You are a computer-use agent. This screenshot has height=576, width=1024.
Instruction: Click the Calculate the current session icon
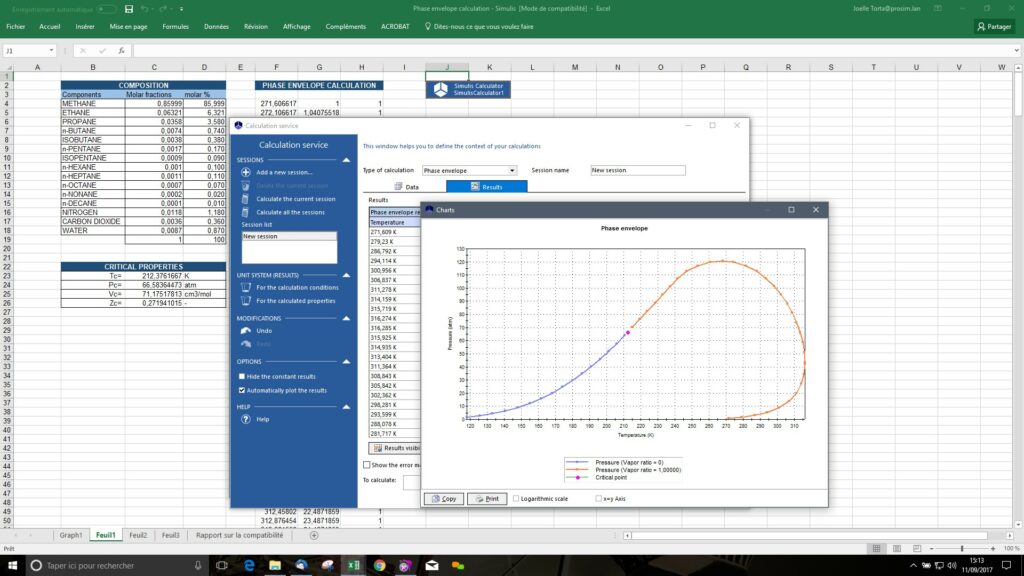pyautogui.click(x=245, y=199)
